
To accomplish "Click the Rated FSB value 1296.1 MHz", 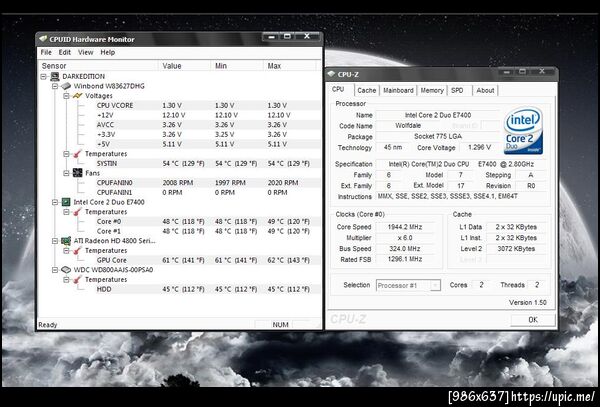I will (405, 259).
